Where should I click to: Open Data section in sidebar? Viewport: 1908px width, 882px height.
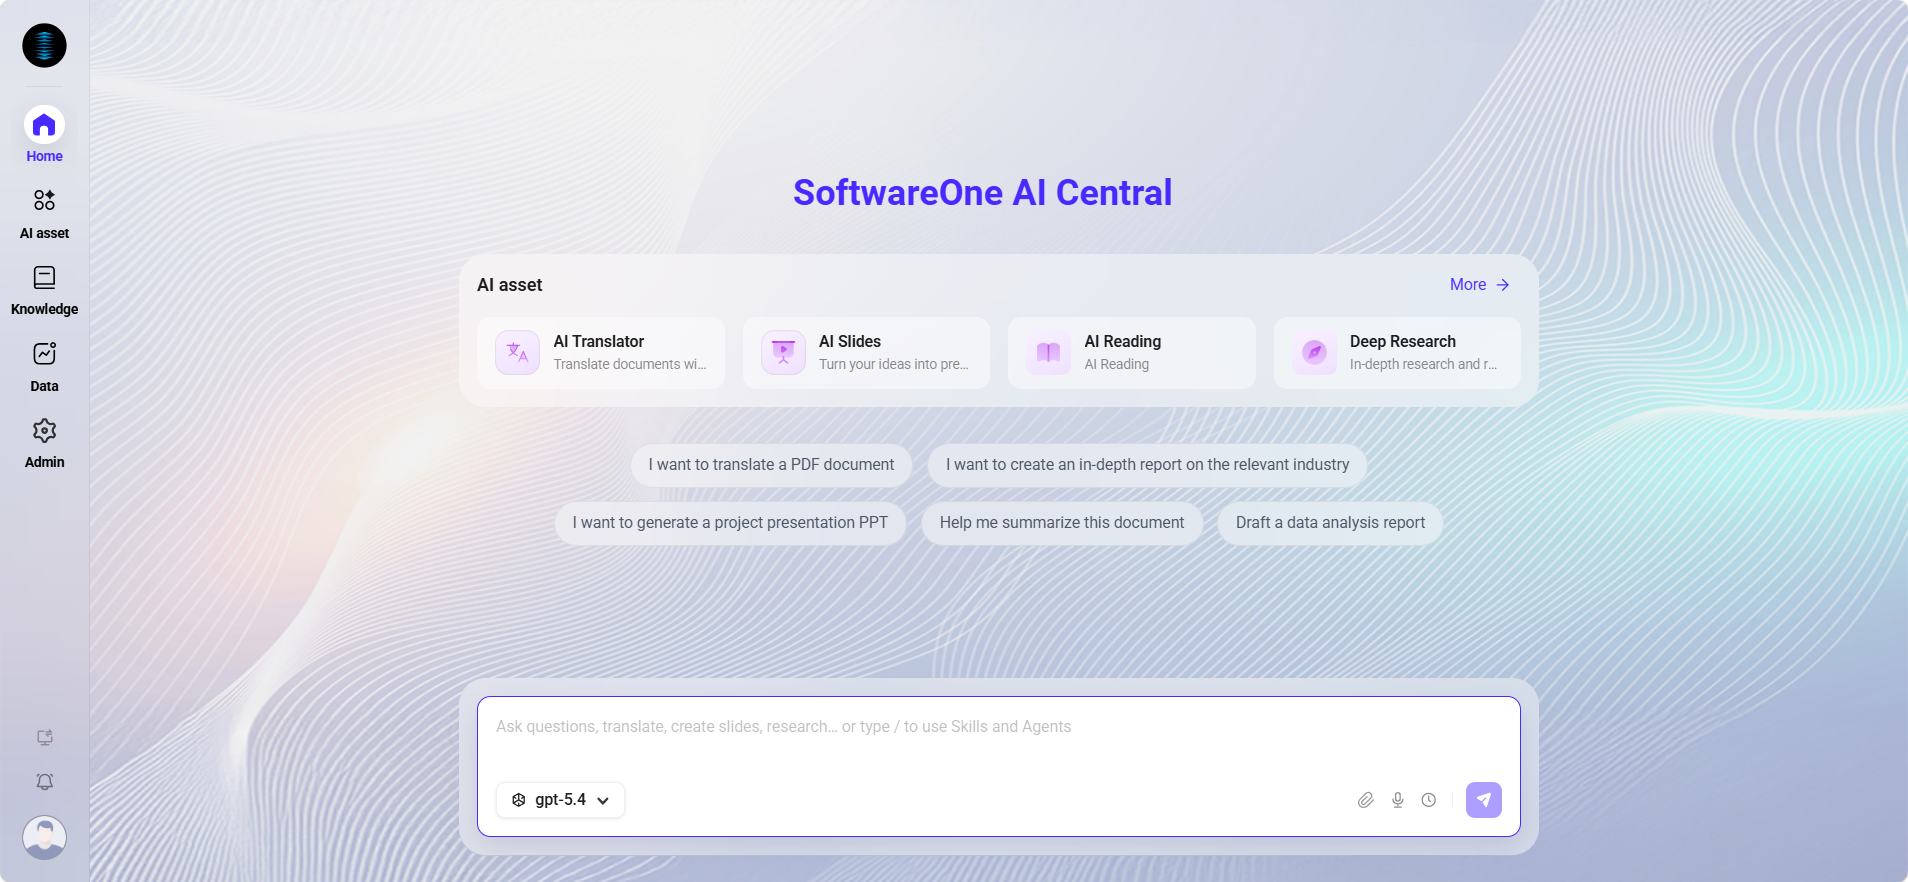[x=44, y=367]
